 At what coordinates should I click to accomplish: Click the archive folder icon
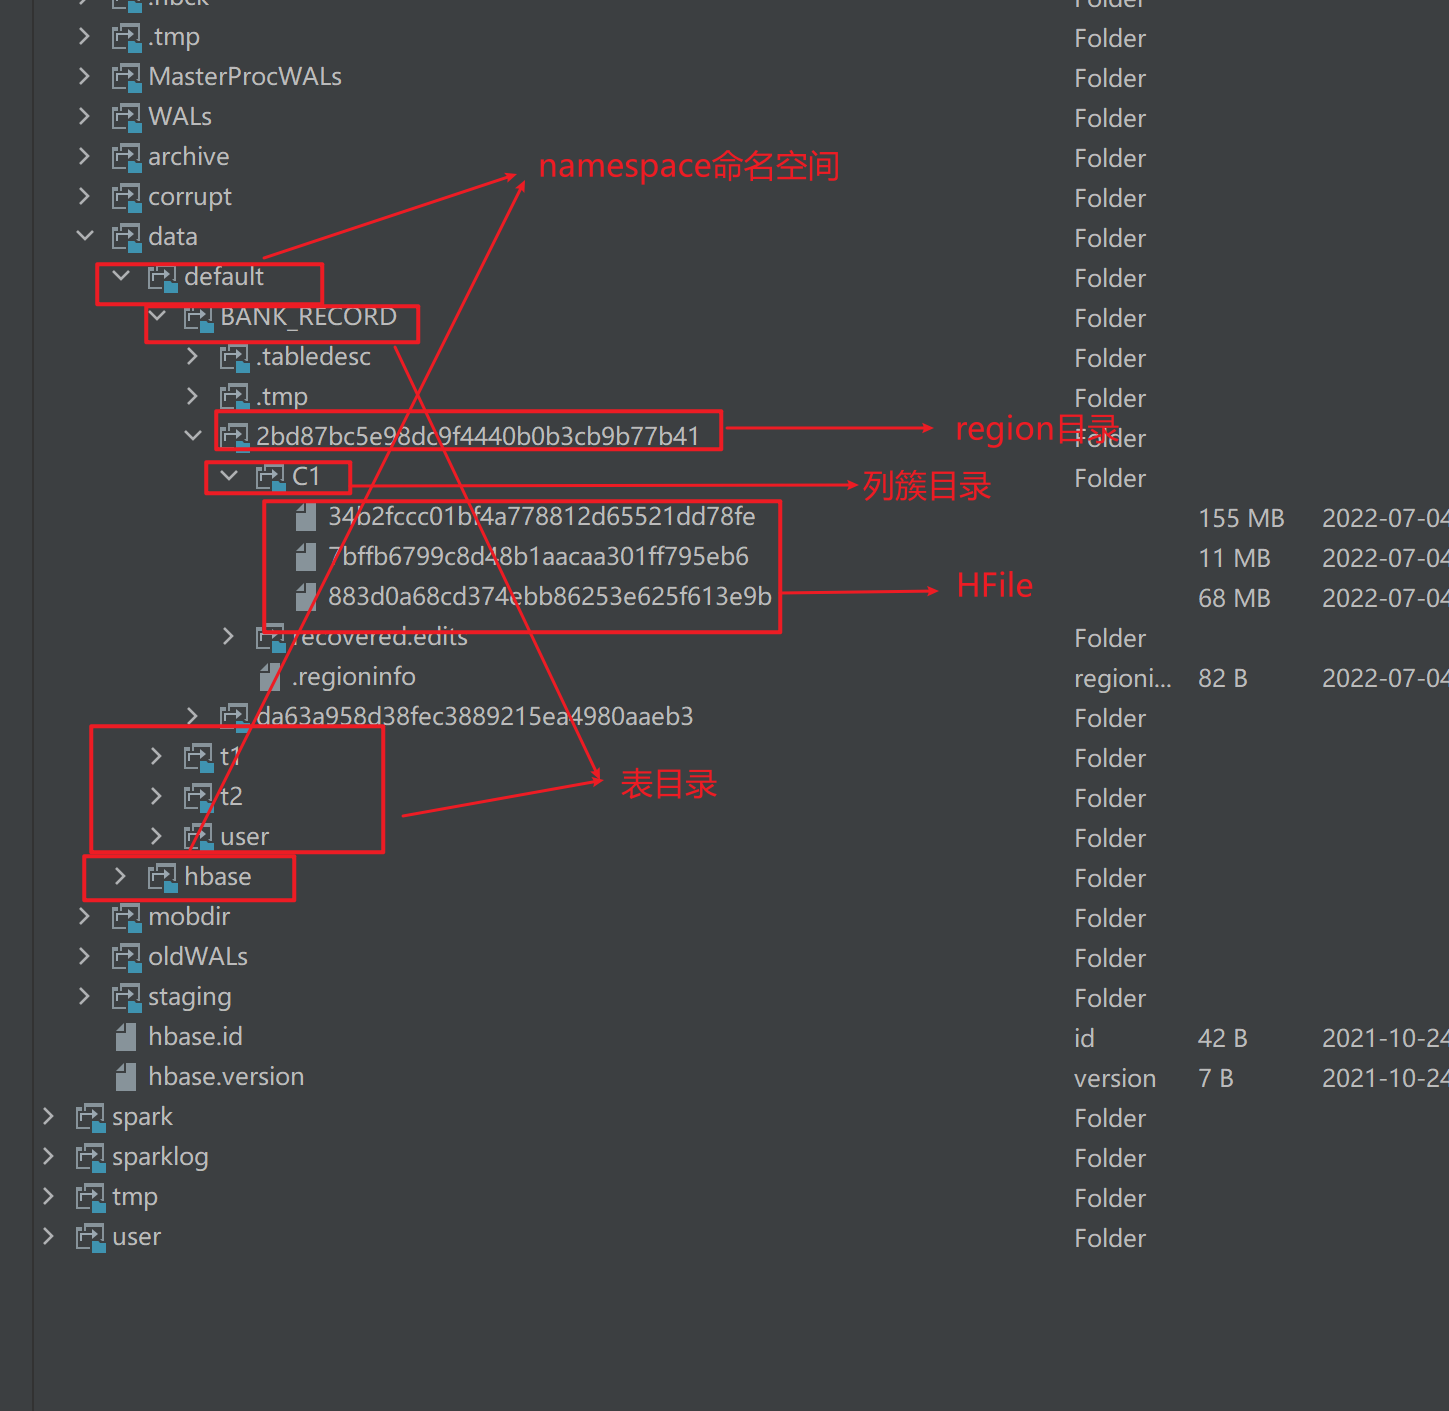pyautogui.click(x=126, y=158)
